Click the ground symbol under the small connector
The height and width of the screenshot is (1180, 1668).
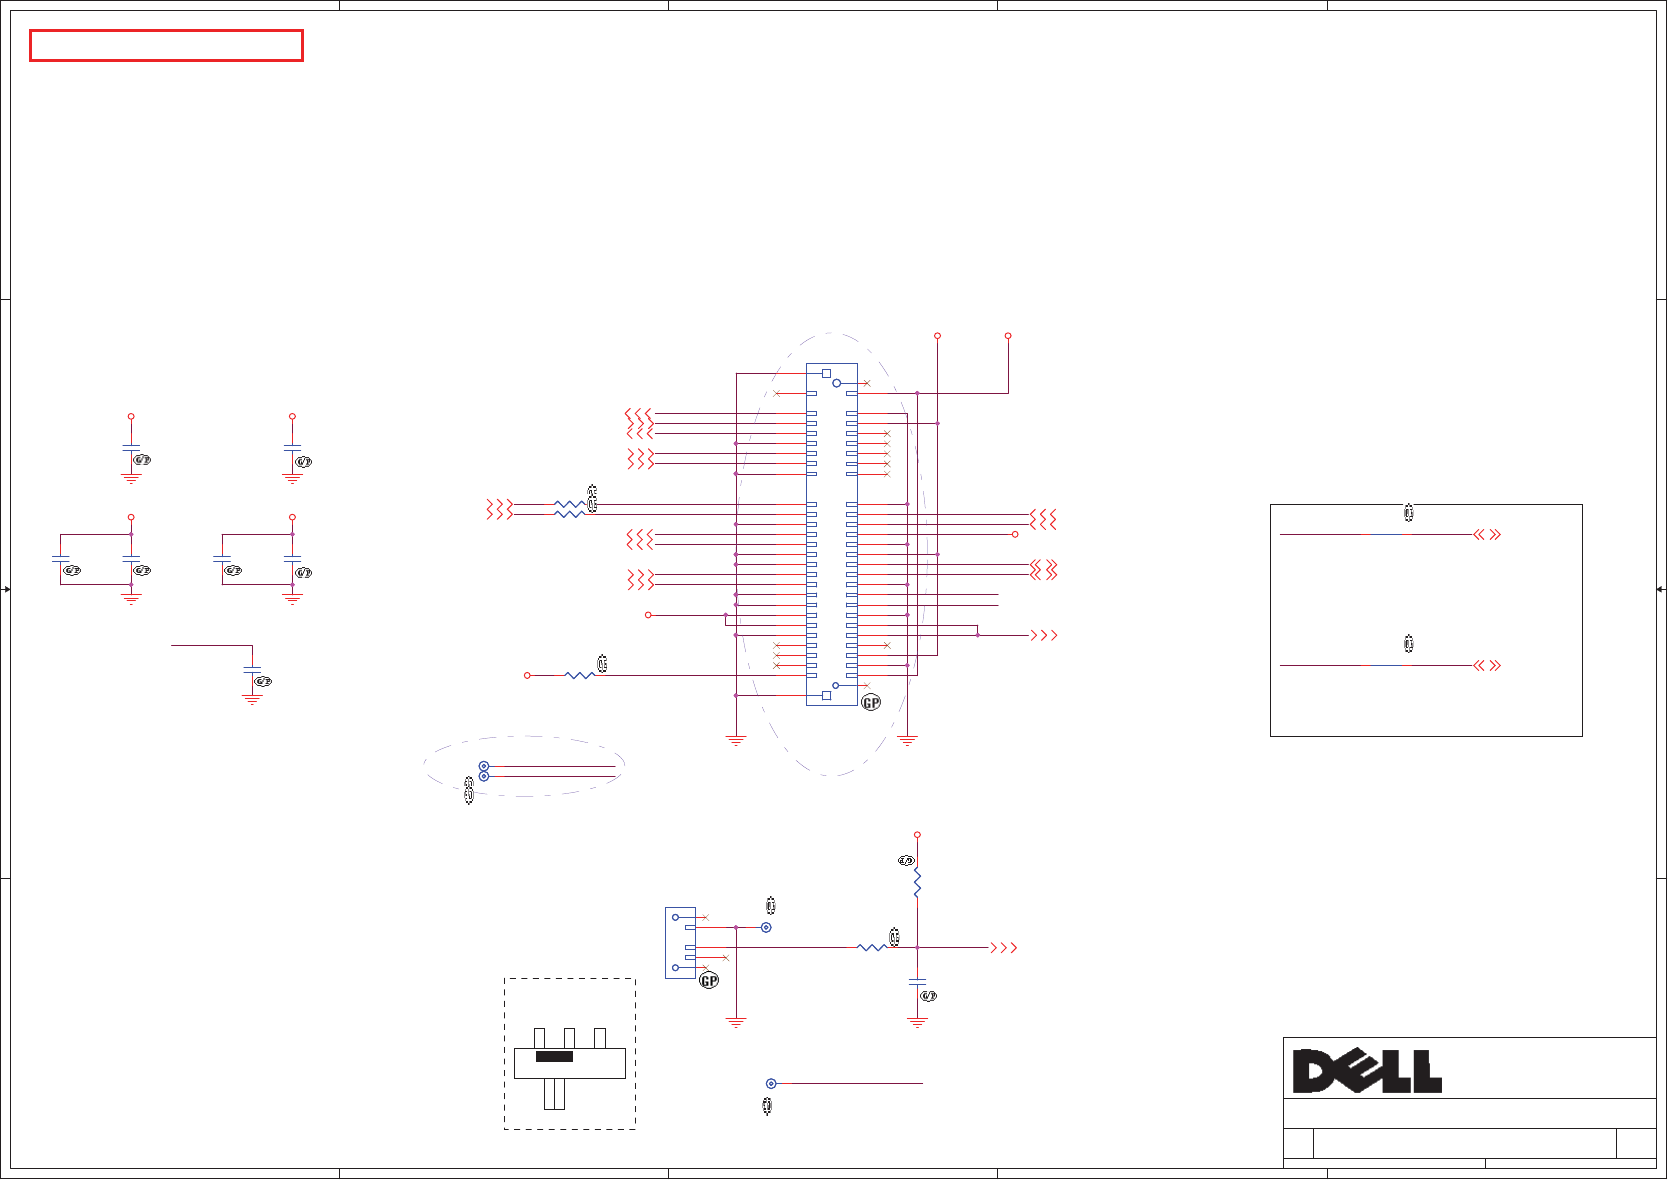[736, 1023]
